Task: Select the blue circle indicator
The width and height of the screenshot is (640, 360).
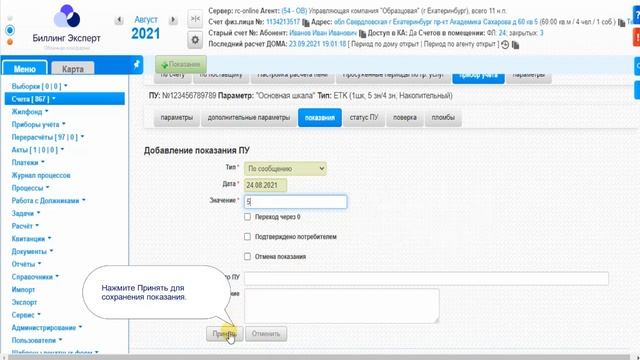Action: pos(10,30)
